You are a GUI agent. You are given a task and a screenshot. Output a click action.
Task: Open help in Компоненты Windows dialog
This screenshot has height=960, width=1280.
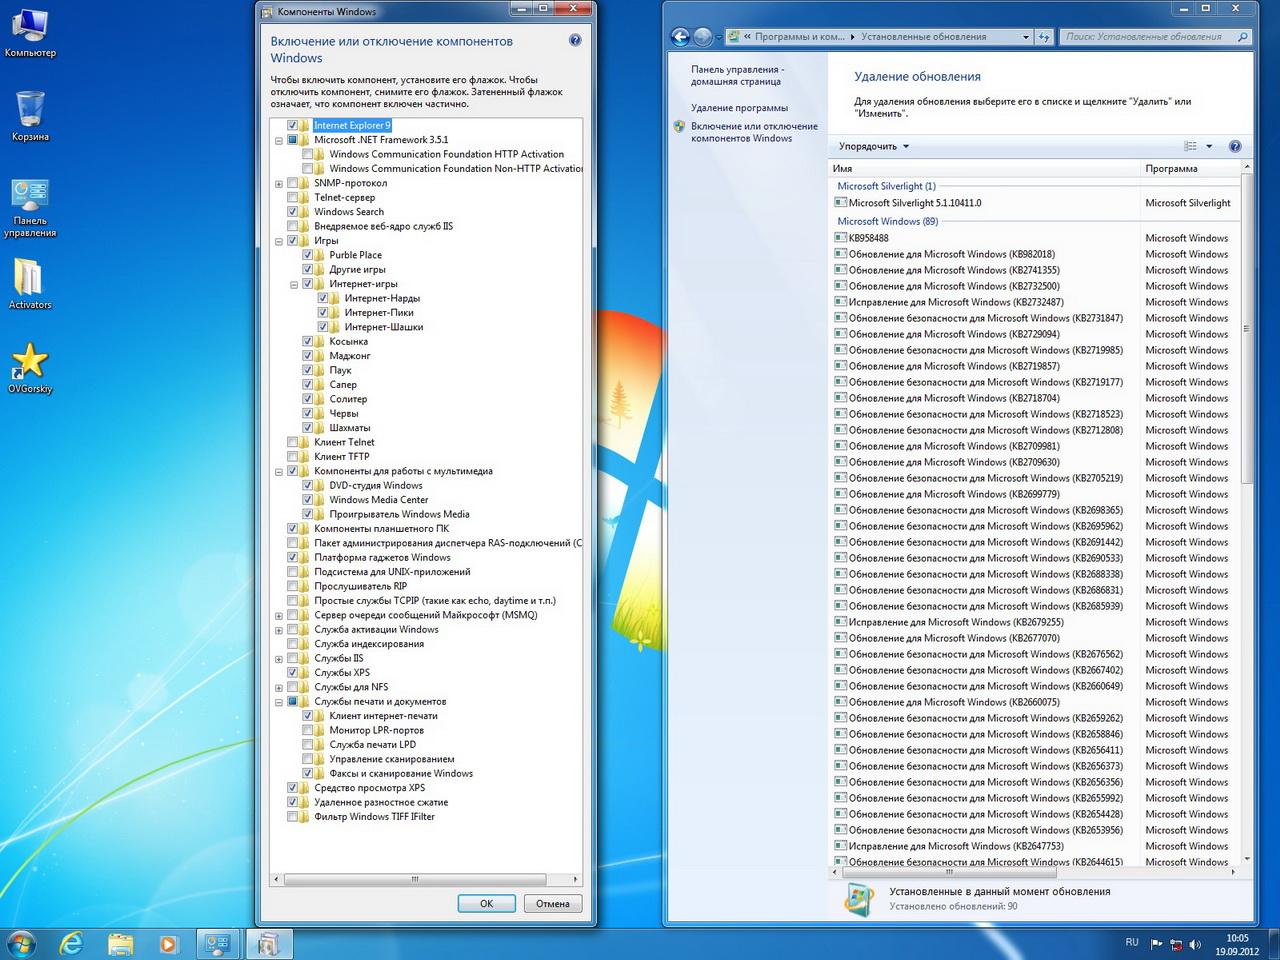click(x=575, y=41)
